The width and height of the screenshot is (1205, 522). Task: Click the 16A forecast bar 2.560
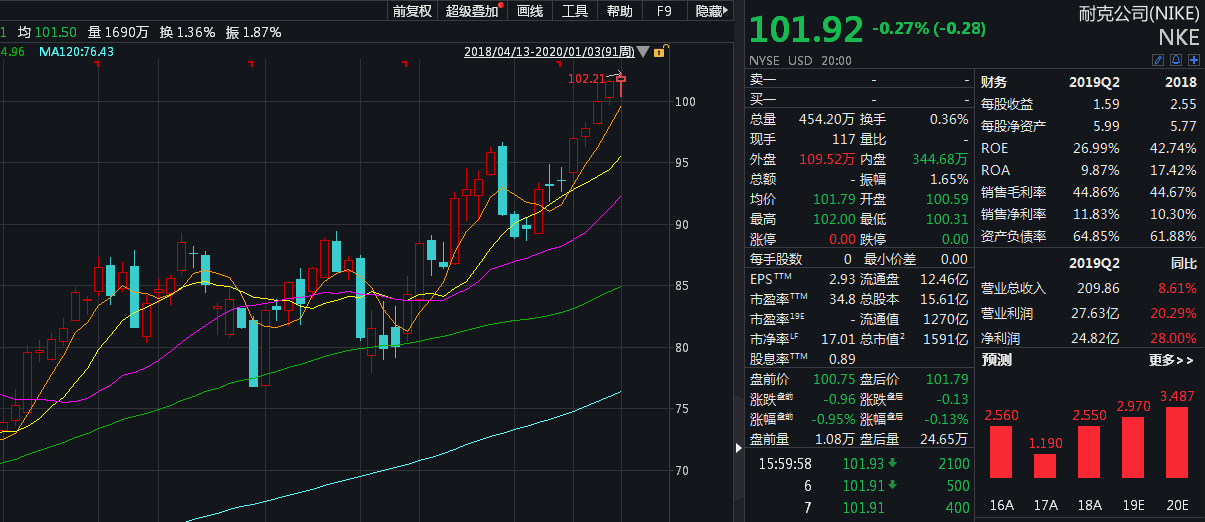coord(1001,452)
